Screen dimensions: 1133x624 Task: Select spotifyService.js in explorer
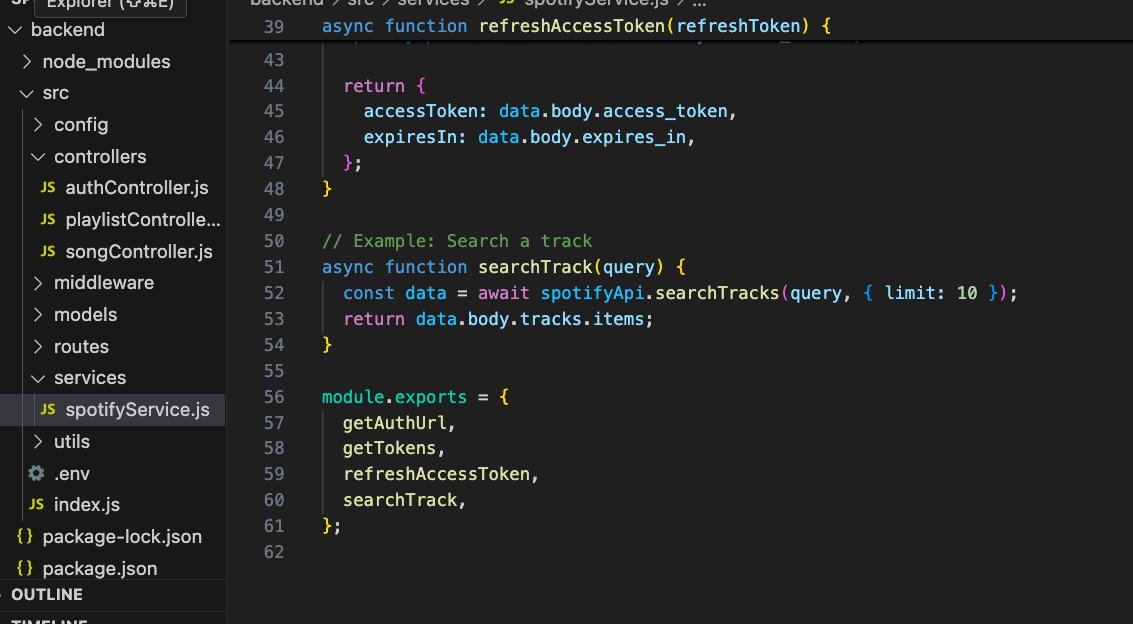(137, 410)
